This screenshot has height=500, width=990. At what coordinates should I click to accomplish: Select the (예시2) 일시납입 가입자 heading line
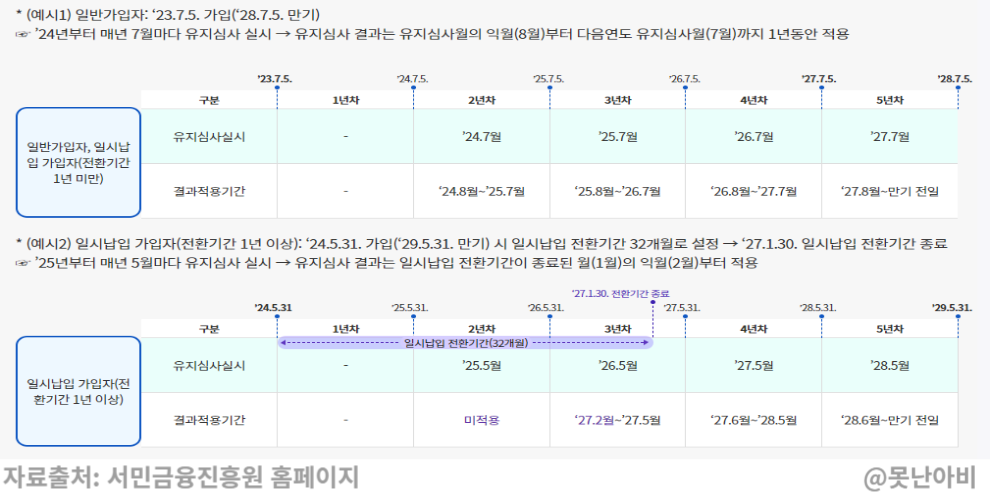click(x=481, y=244)
